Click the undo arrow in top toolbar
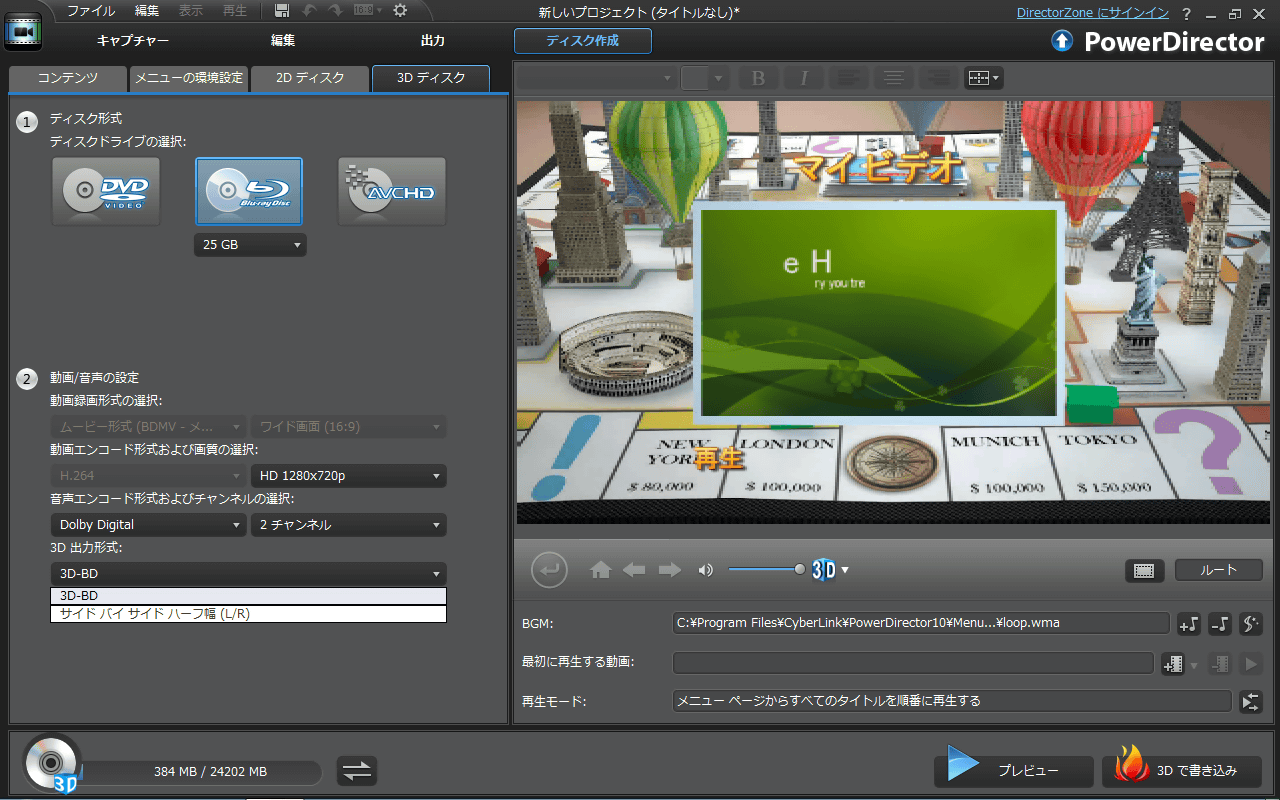 309,11
